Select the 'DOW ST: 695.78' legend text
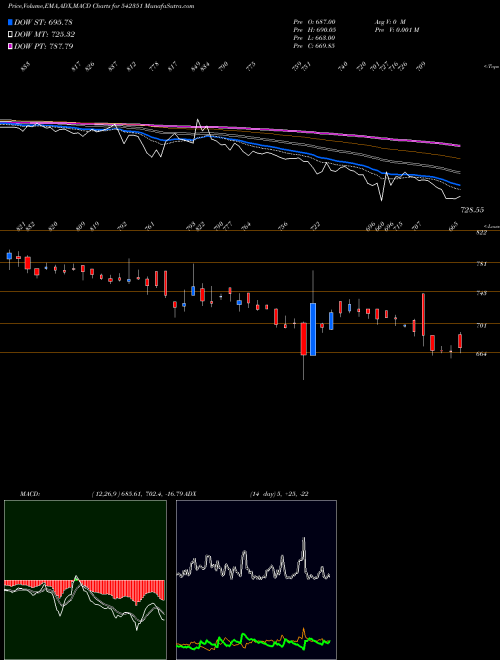This screenshot has width=500, height=660. click(x=44, y=22)
